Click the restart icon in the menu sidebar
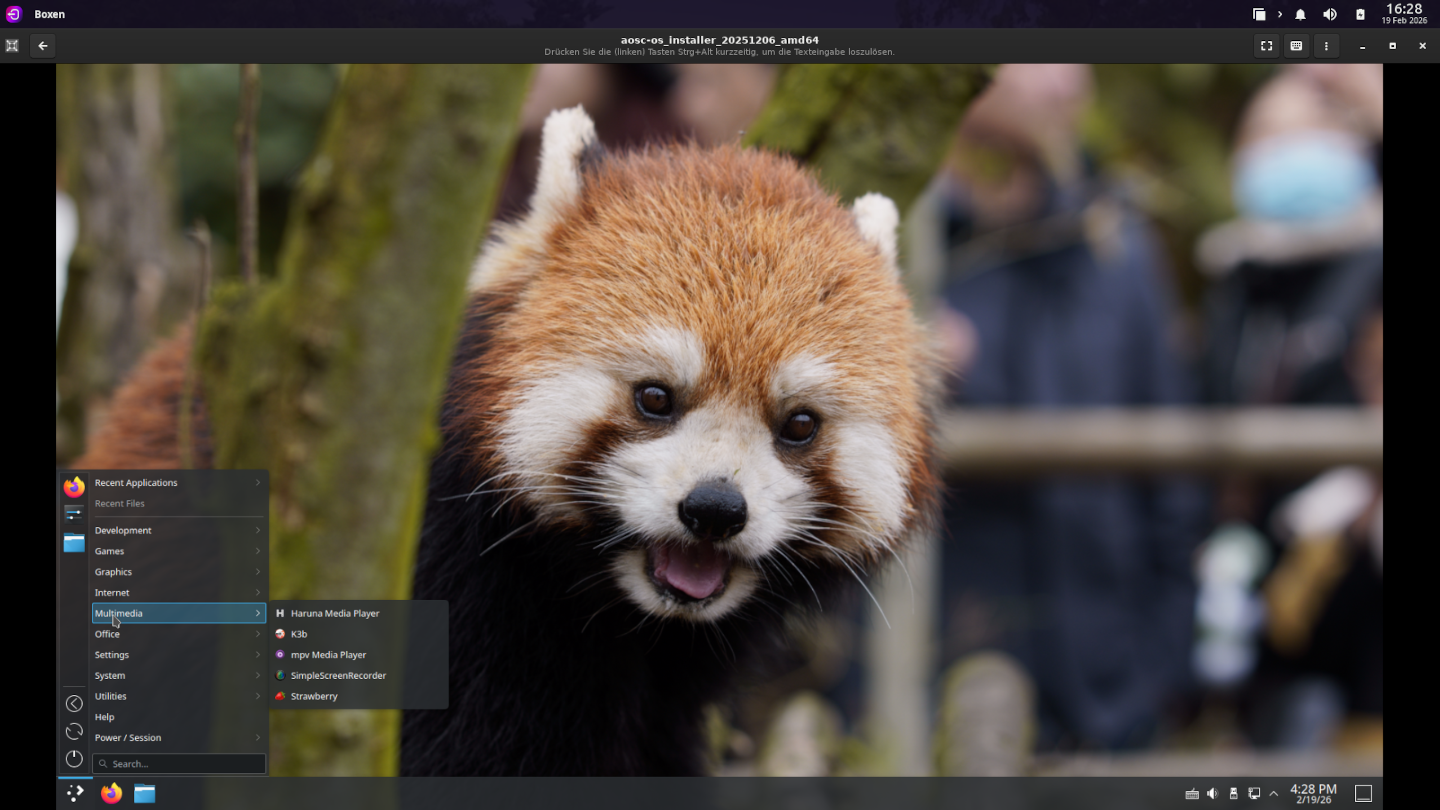Screen dimensions: 1440x810 74,731
